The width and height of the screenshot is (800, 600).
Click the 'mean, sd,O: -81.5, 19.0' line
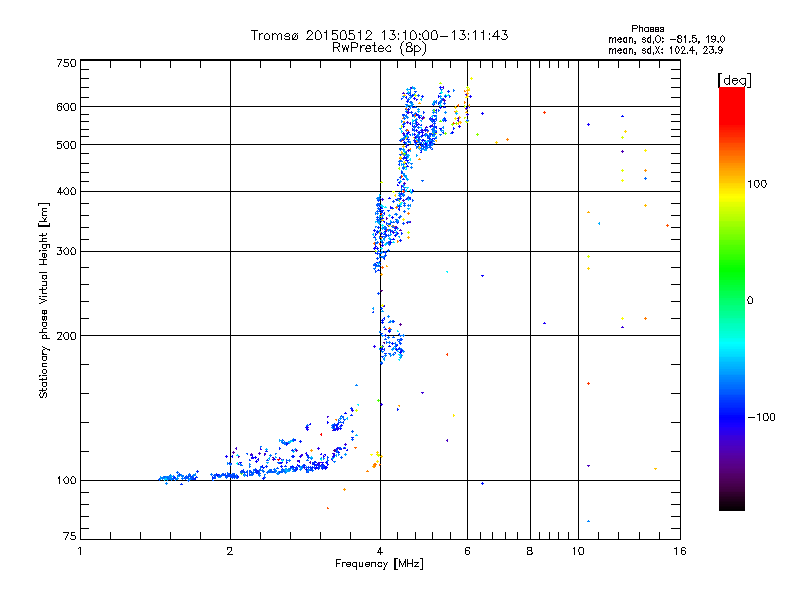tap(666, 39)
